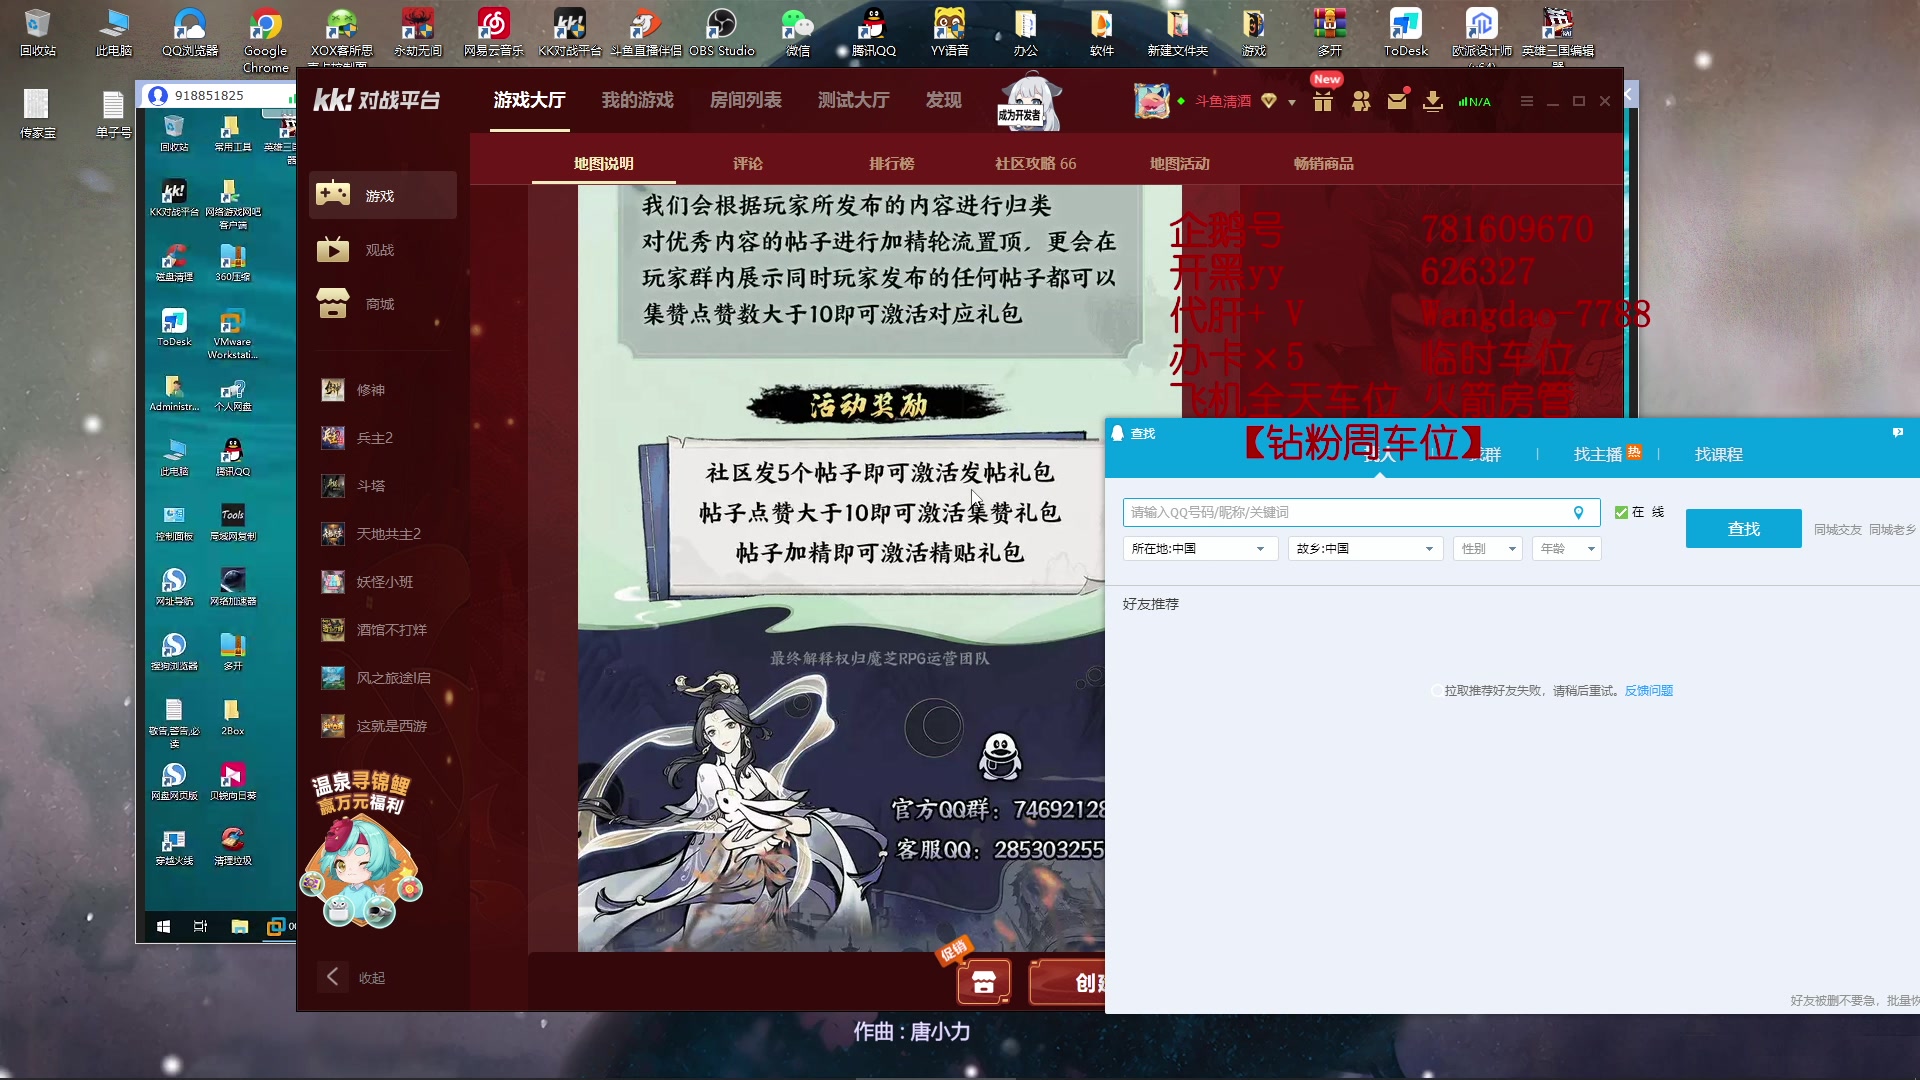
Task: Click the network signal N/A indicator
Action: pos(1474,101)
